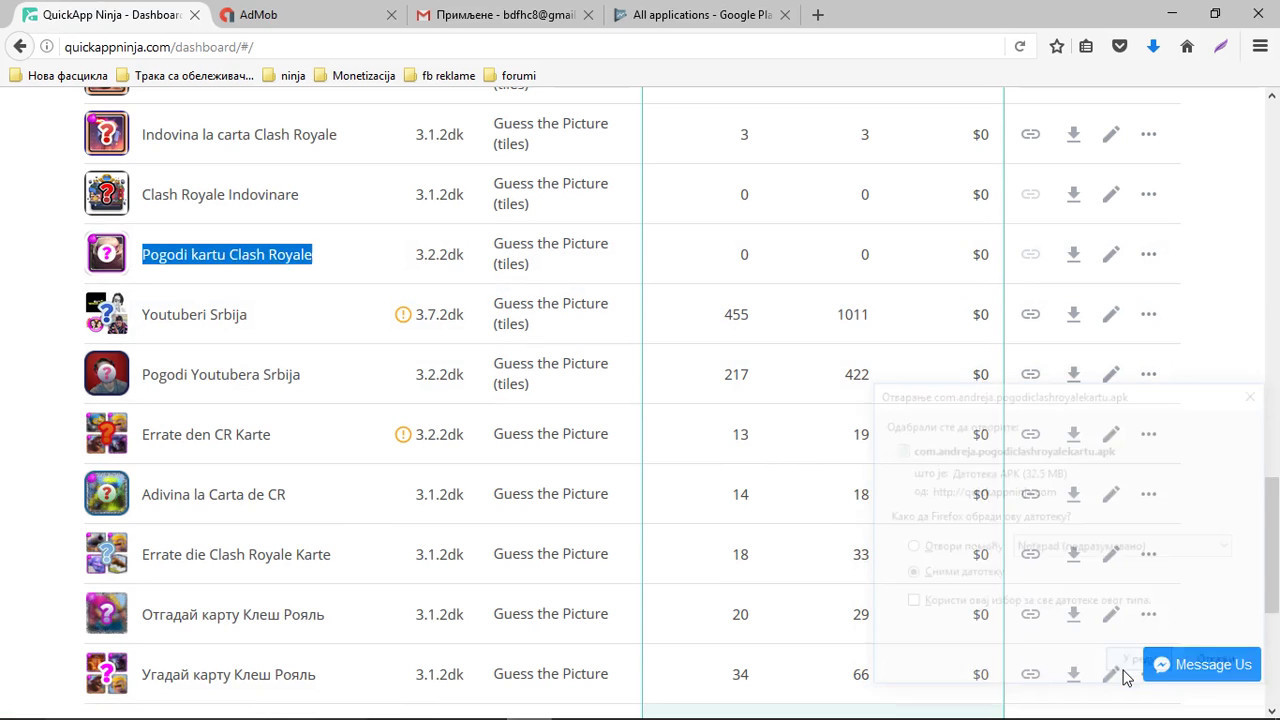Edit Indovina la carta Clash Royale app
Image resolution: width=1280 pixels, height=720 pixels.
point(1111,134)
